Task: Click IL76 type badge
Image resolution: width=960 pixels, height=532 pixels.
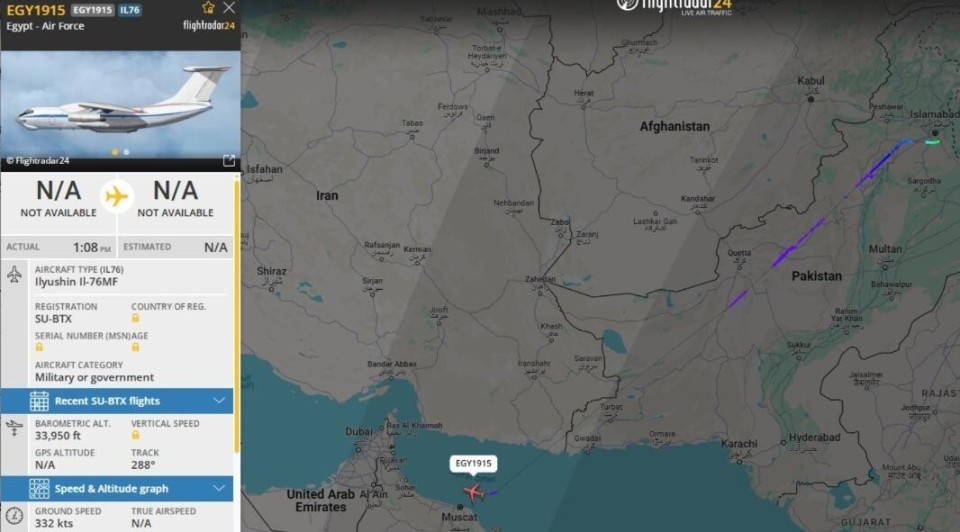Action: coord(130,10)
